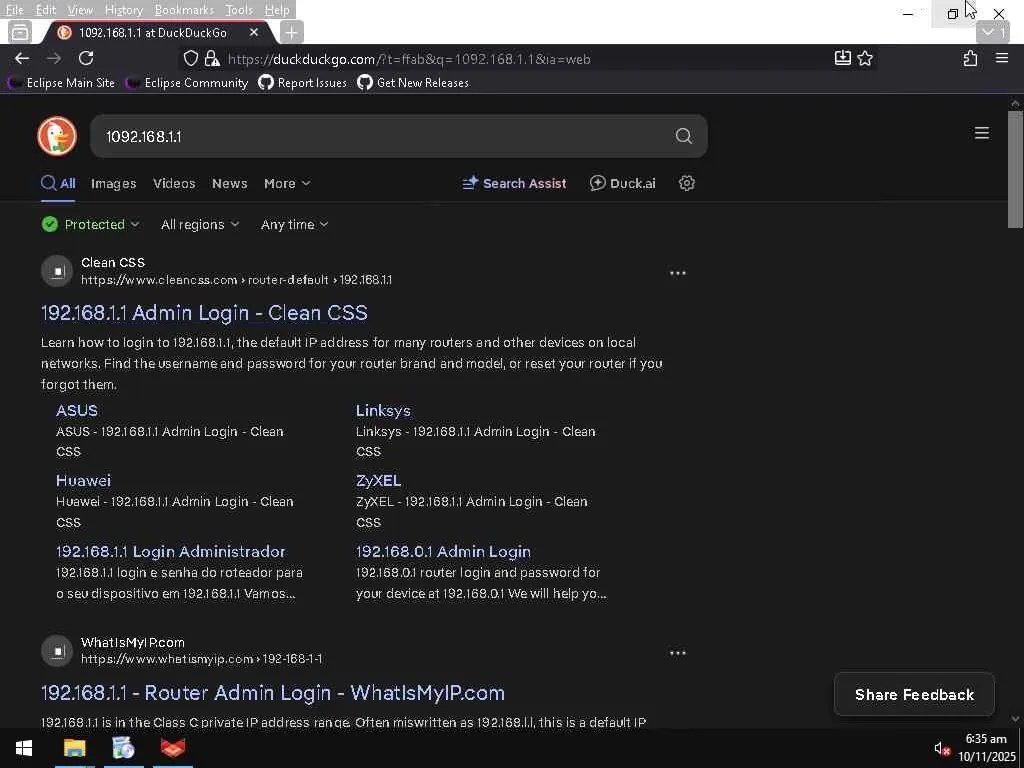Open 192.168.0.1 Admin Login sitelink
Screen dimensions: 1024x768
click(443, 552)
